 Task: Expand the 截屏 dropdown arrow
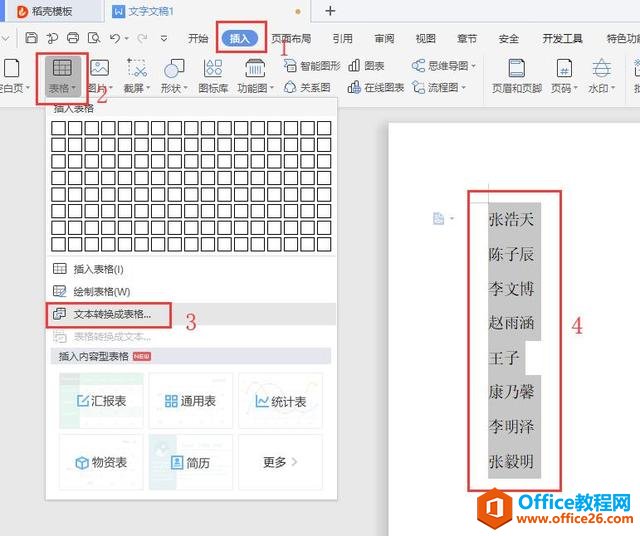click(148, 88)
